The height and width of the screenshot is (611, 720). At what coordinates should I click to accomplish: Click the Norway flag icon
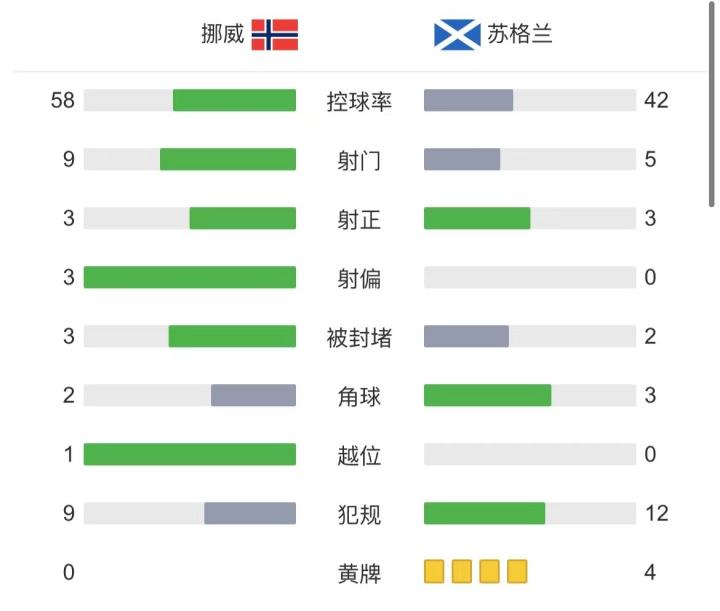[x=274, y=35]
